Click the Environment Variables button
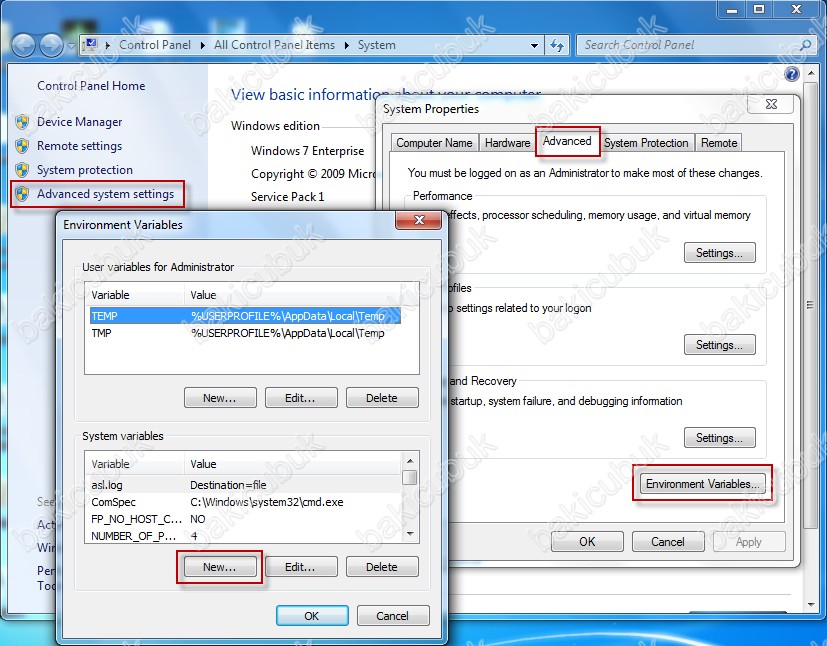The height and width of the screenshot is (646, 827). coord(703,483)
